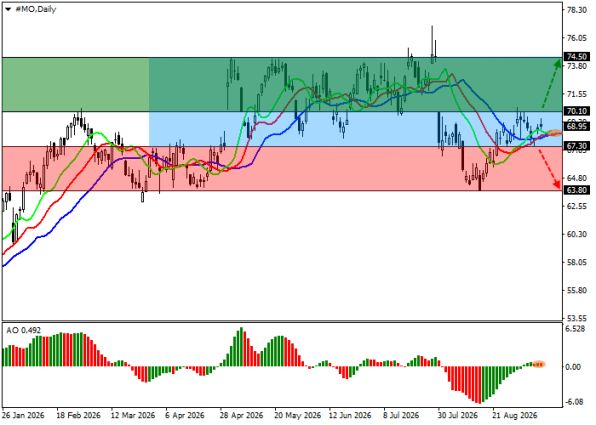
Task: Click the 21 Aug 2026 date label
Action: [x=515, y=415]
